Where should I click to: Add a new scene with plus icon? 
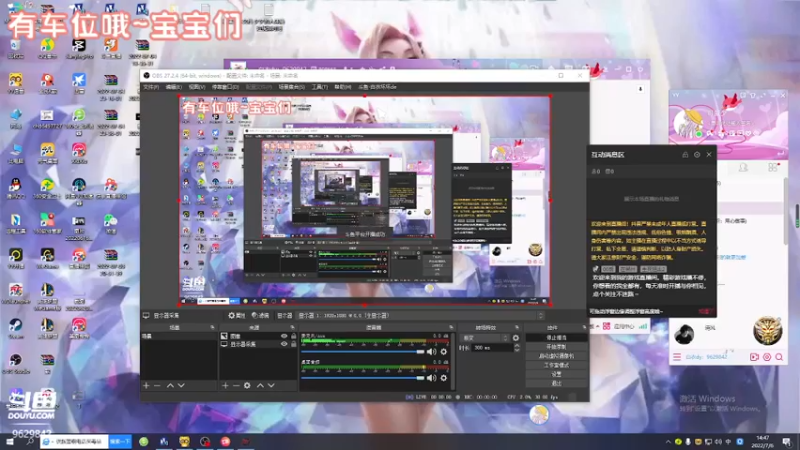146,386
